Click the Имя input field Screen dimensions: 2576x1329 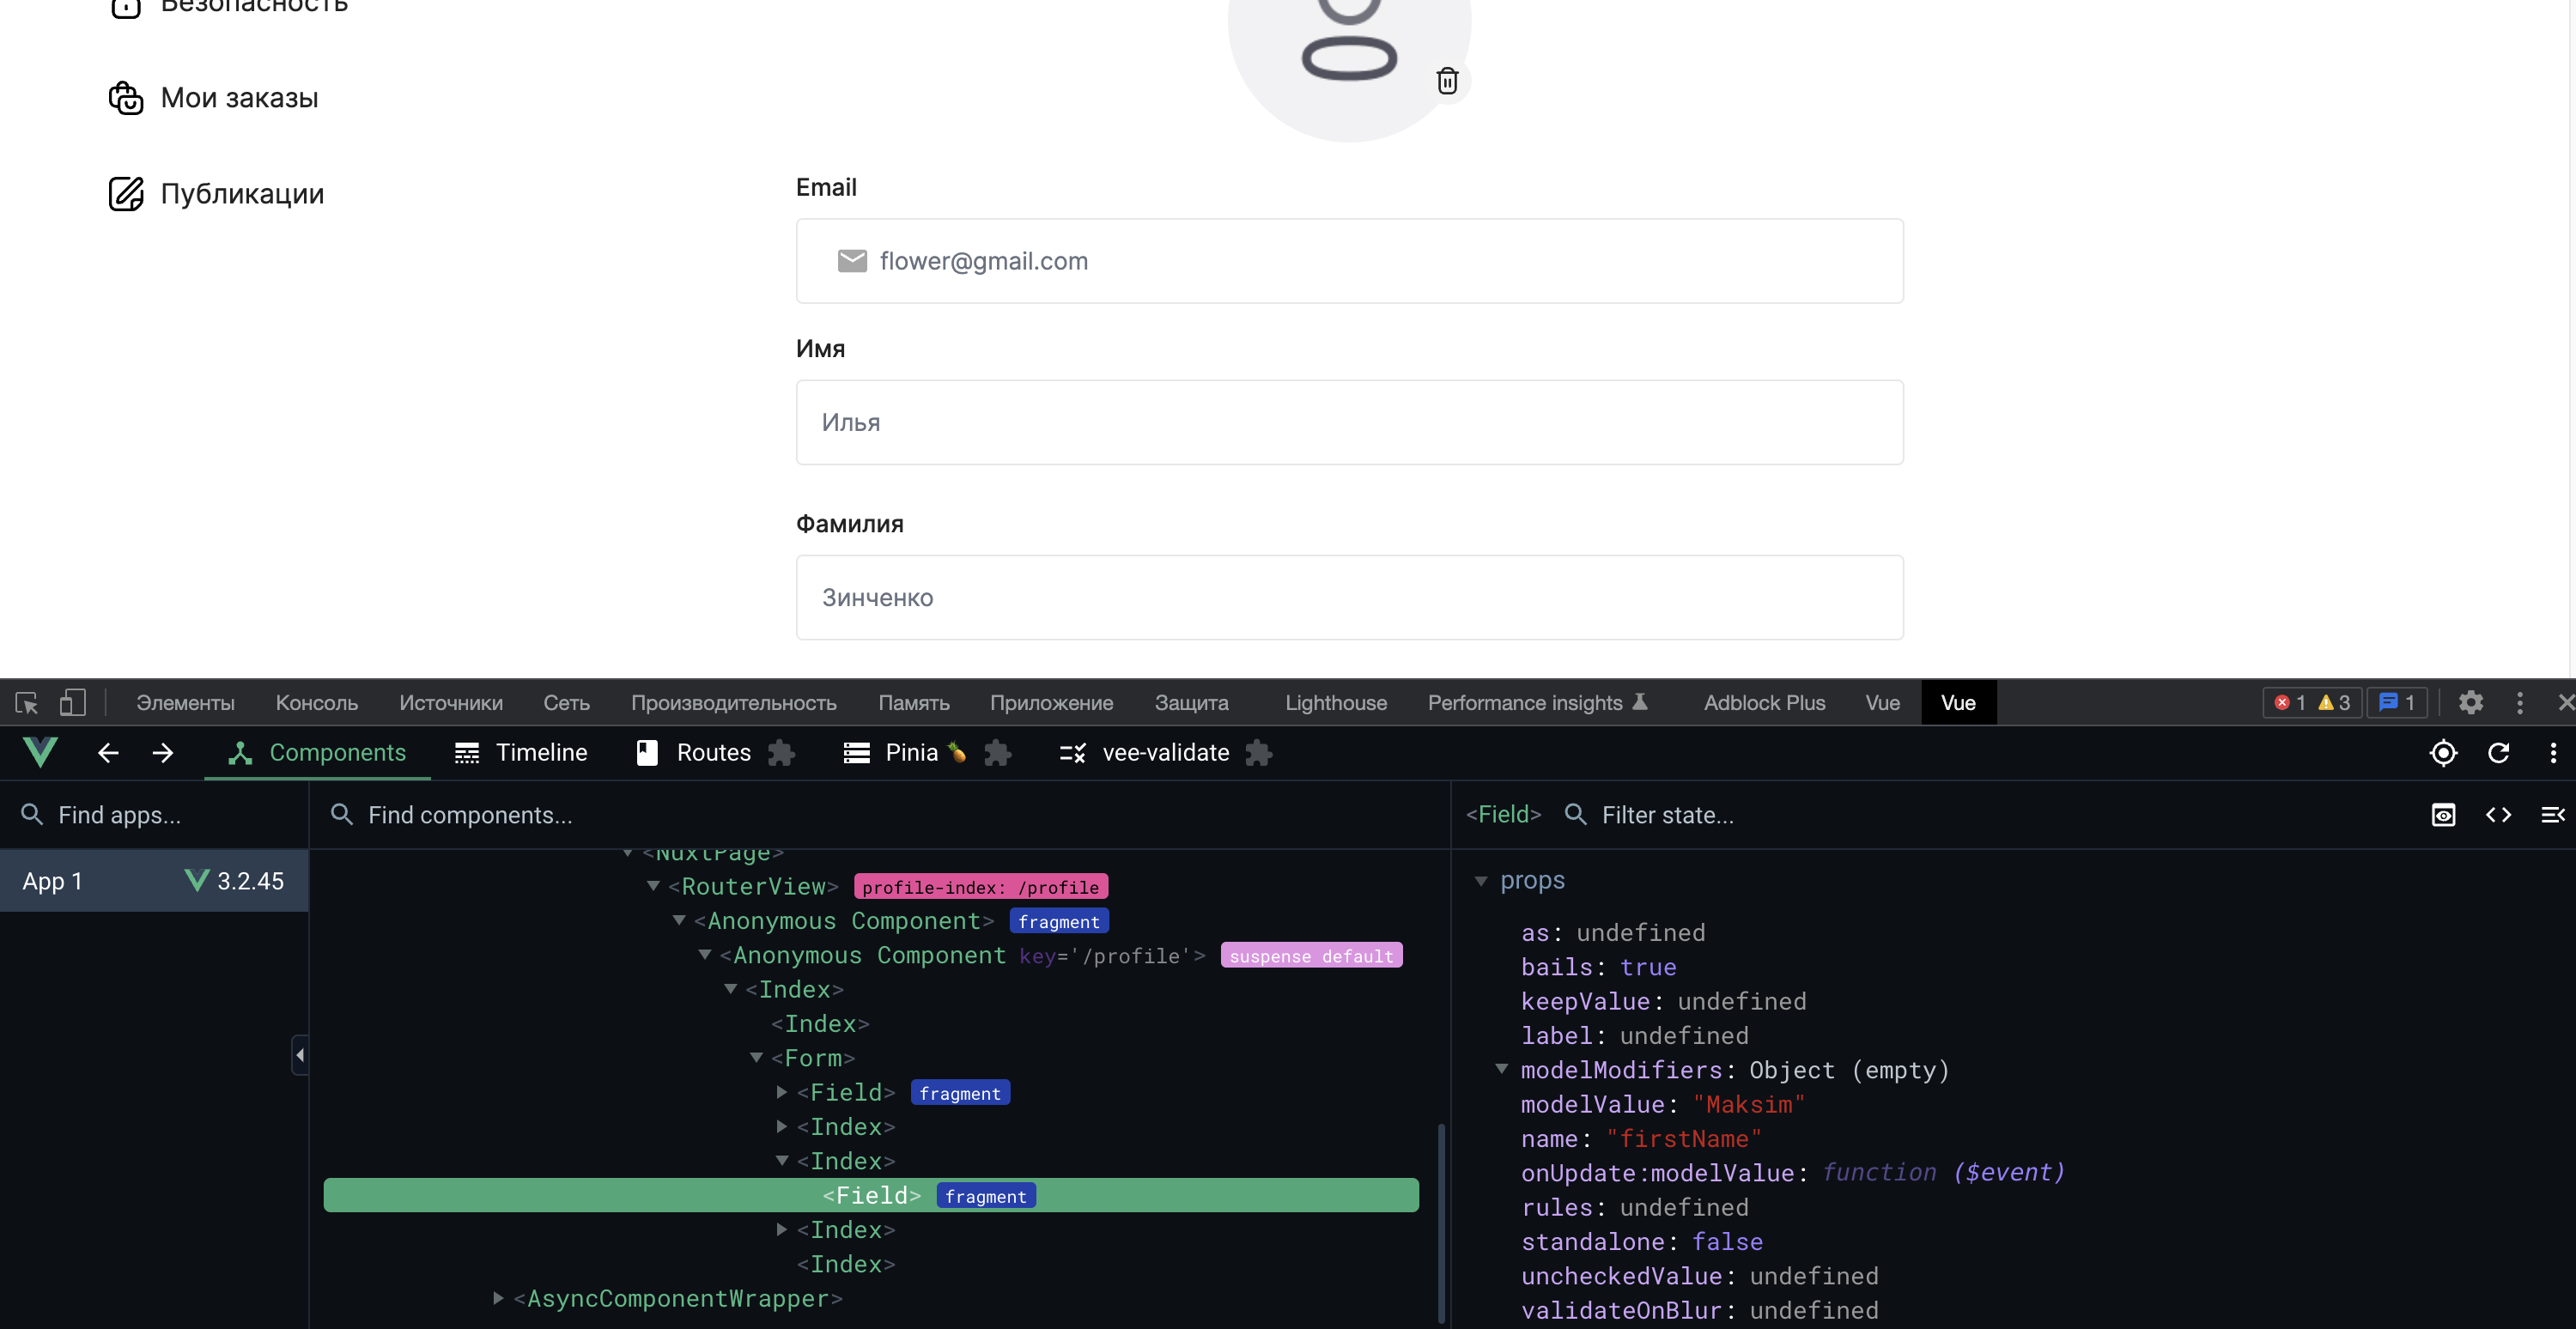(1349, 422)
